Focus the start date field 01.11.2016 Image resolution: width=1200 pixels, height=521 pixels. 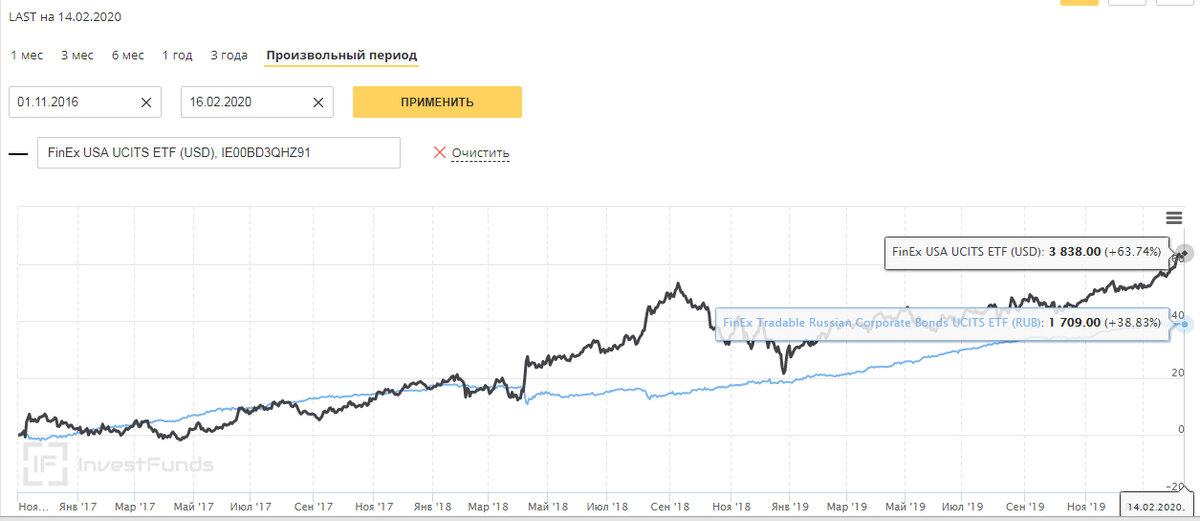tap(85, 102)
